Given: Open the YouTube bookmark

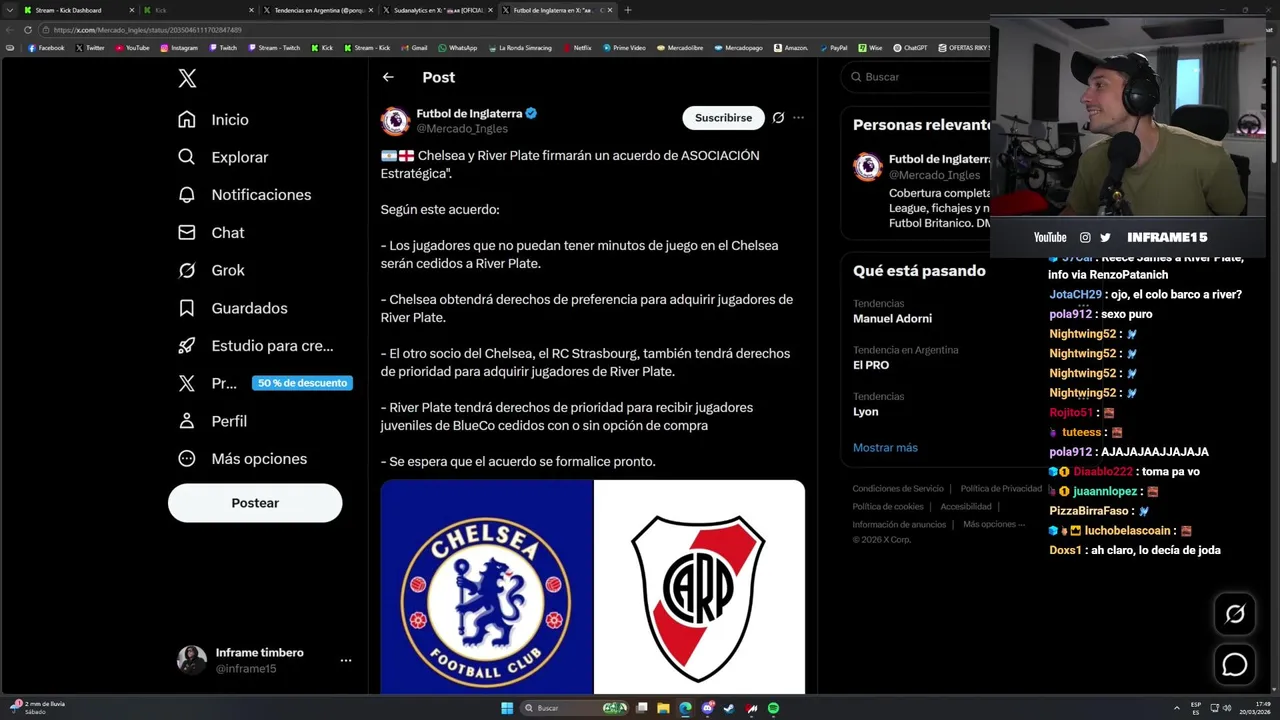Looking at the screenshot, I should 132,48.
